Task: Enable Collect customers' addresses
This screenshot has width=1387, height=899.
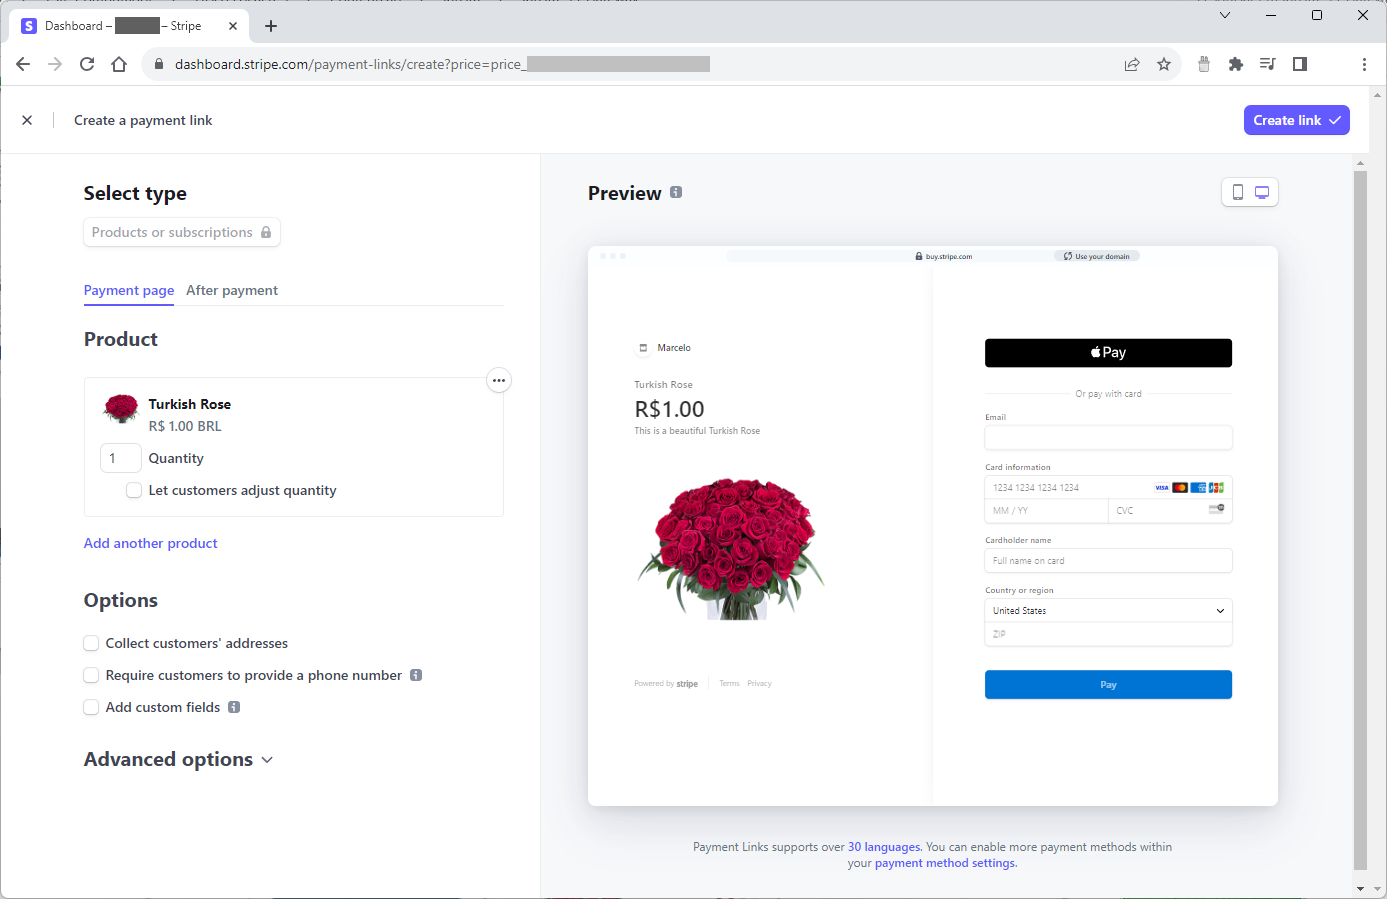Action: [x=91, y=643]
